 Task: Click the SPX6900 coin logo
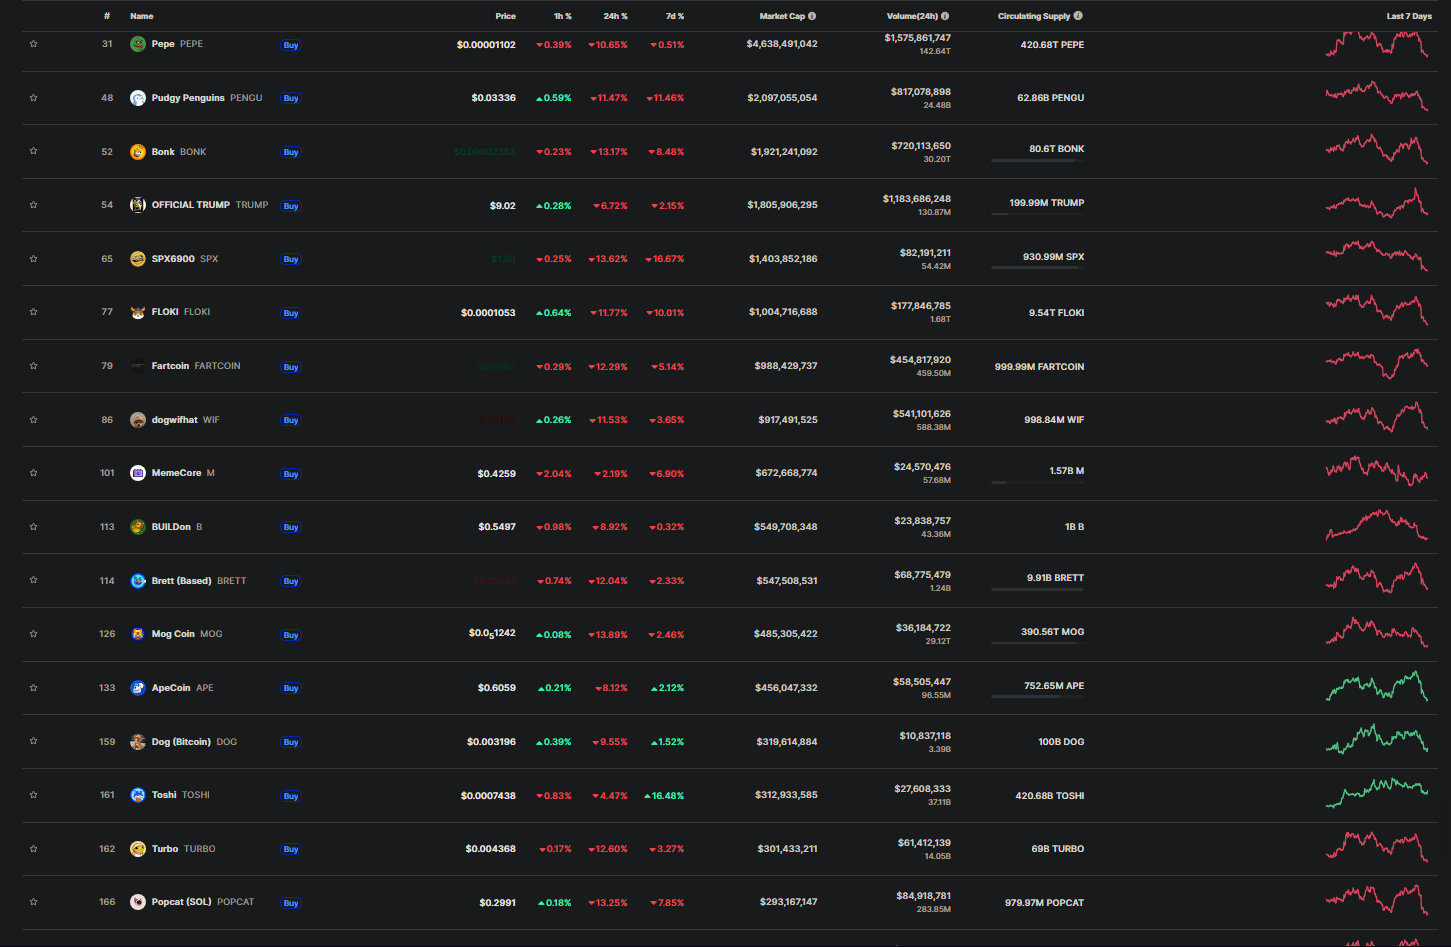click(138, 259)
